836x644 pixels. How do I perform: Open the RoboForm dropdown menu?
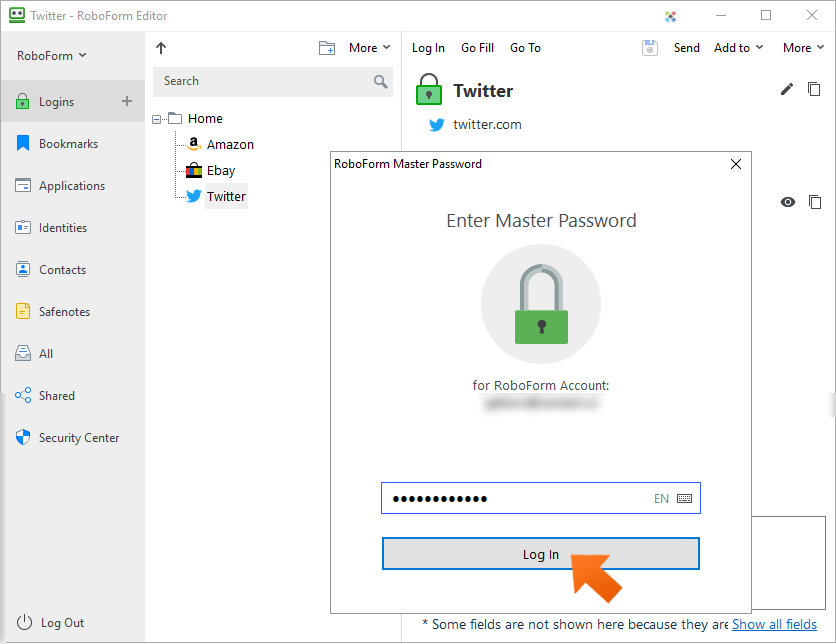tap(52, 55)
